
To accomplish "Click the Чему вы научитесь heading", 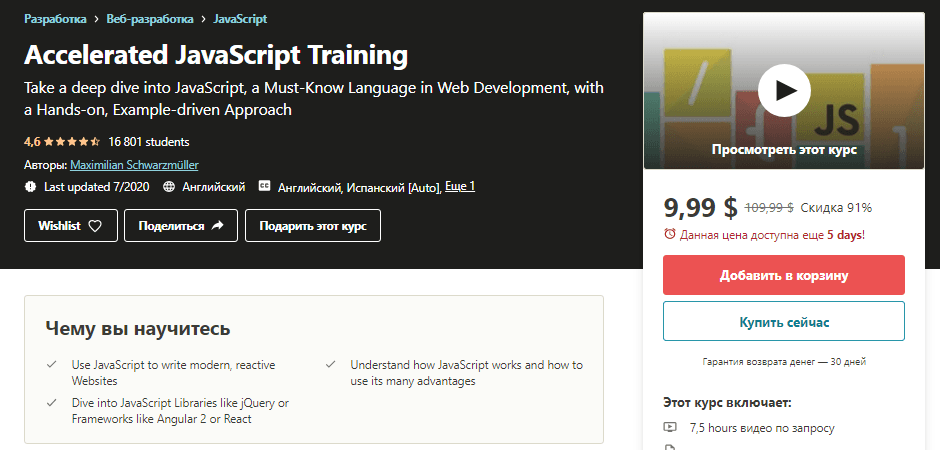I will click(x=137, y=328).
